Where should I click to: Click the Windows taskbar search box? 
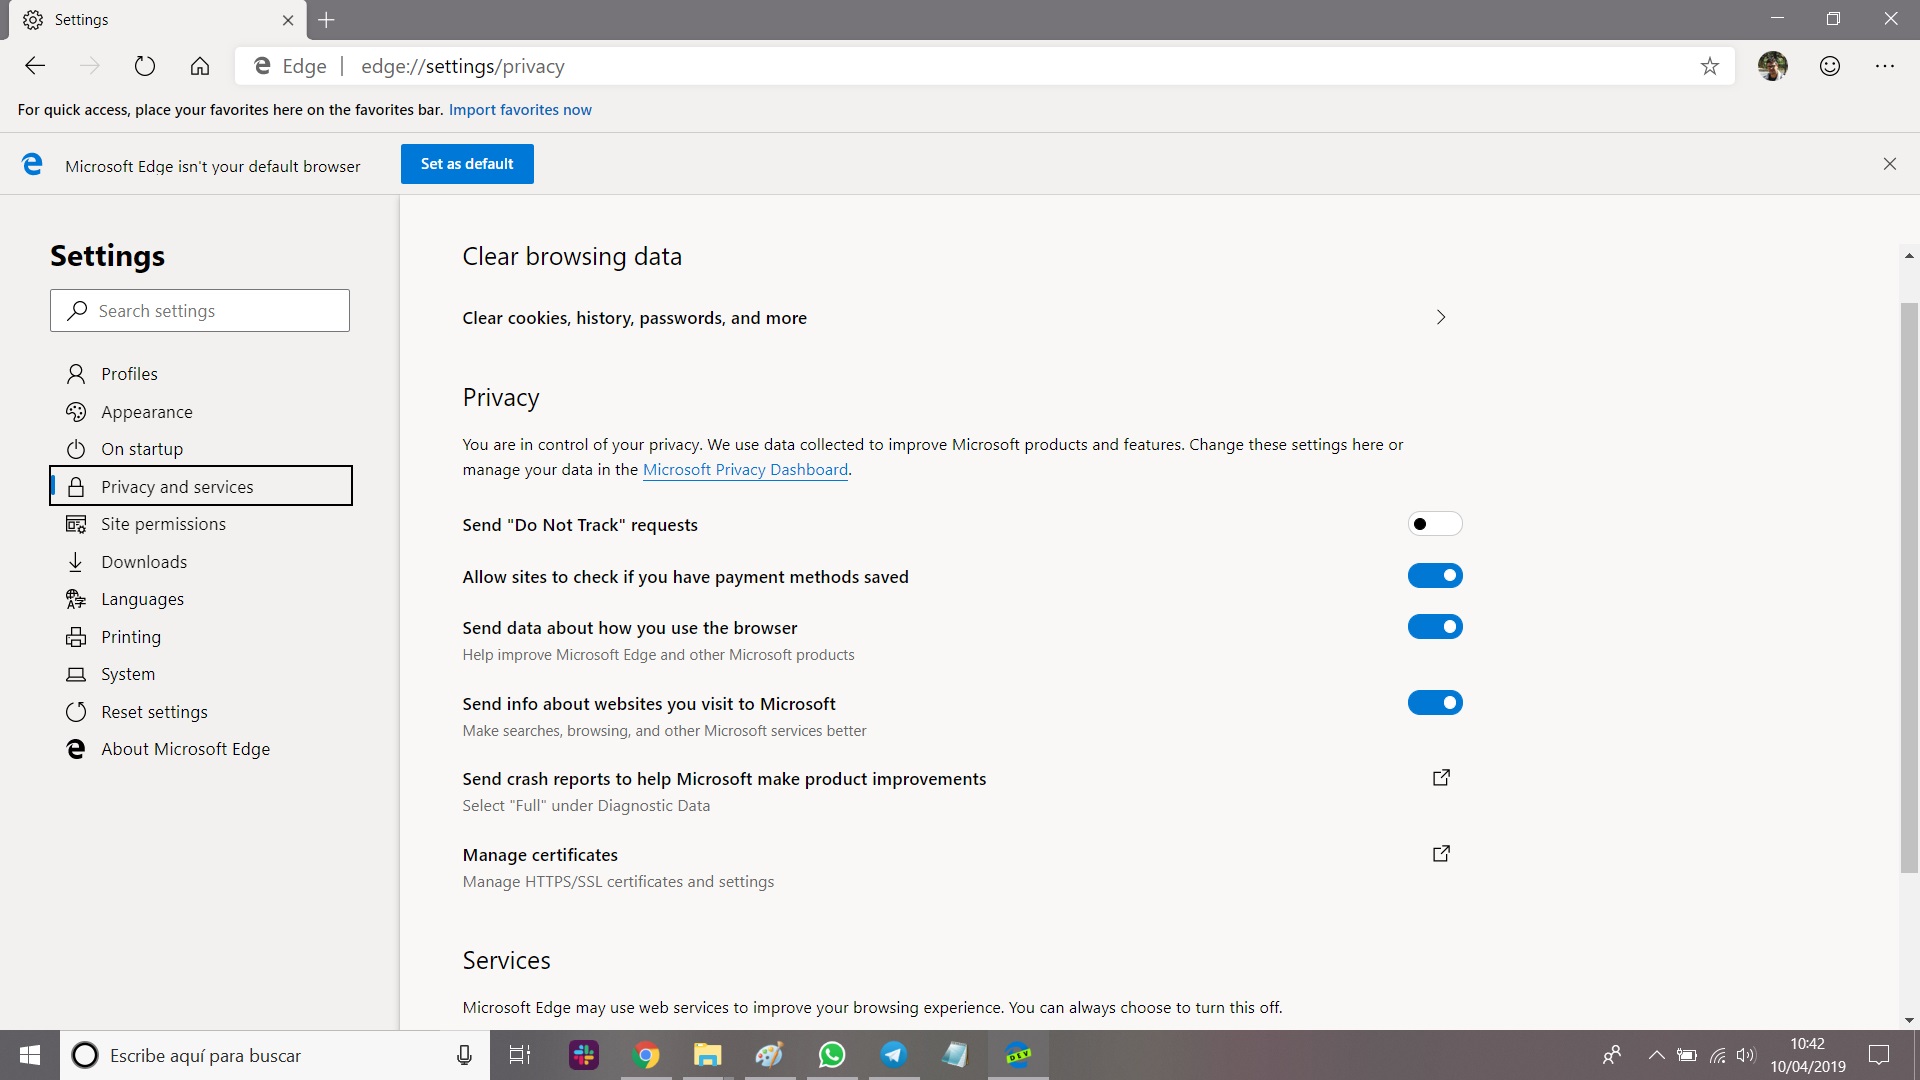(x=275, y=1055)
